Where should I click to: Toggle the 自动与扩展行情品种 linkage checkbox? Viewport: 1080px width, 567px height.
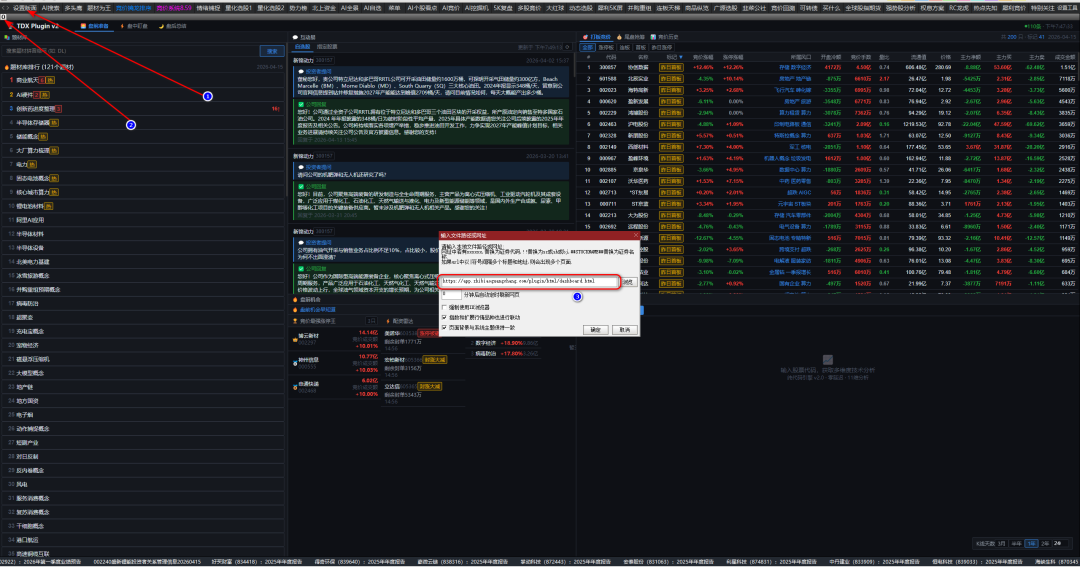tap(445, 317)
